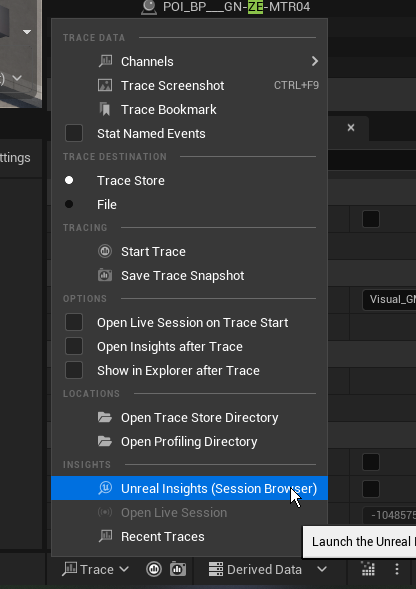The height and width of the screenshot is (589, 416).
Task: Check Open Live Session on Trace Start
Action: (74, 322)
